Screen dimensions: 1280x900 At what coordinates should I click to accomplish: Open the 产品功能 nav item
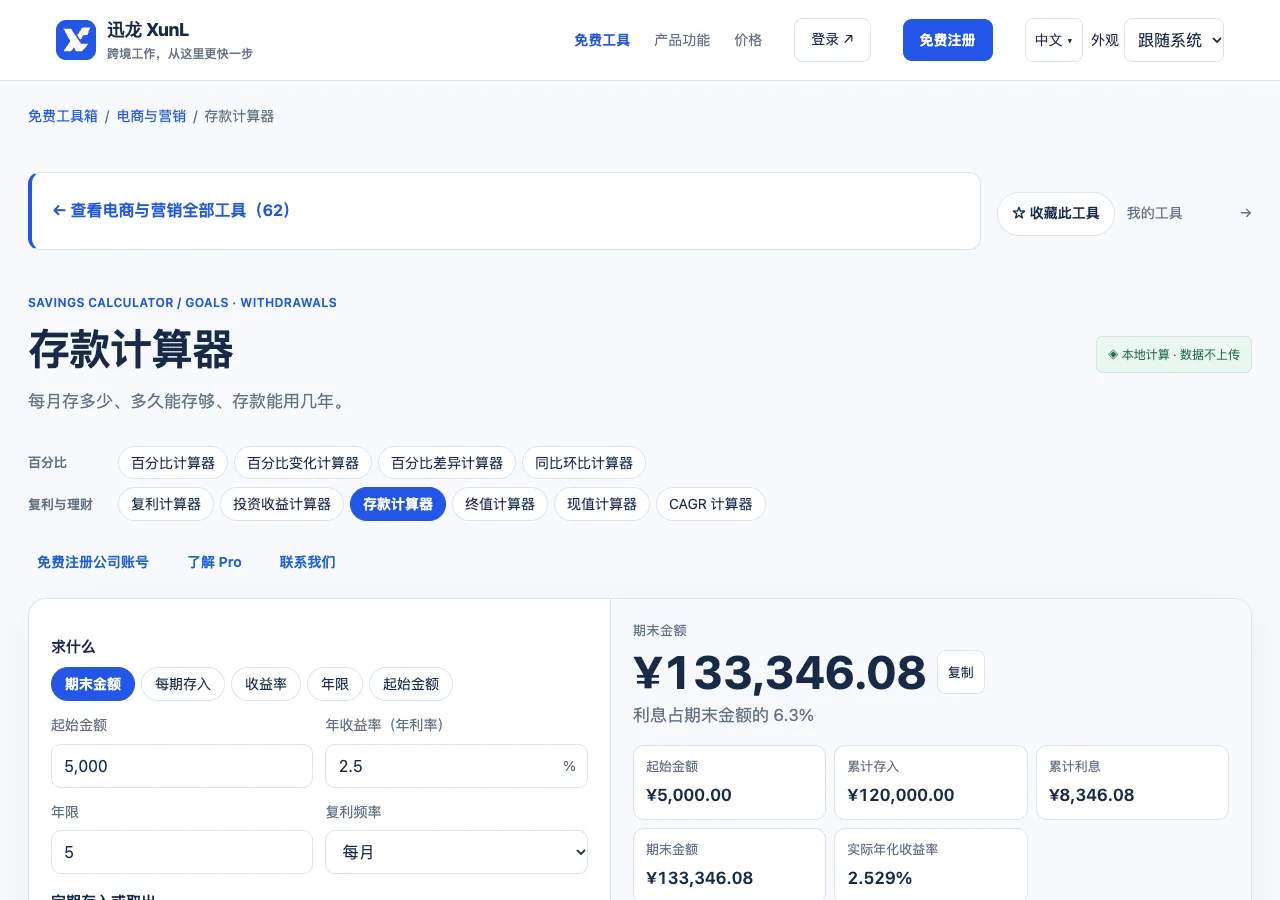pos(682,40)
